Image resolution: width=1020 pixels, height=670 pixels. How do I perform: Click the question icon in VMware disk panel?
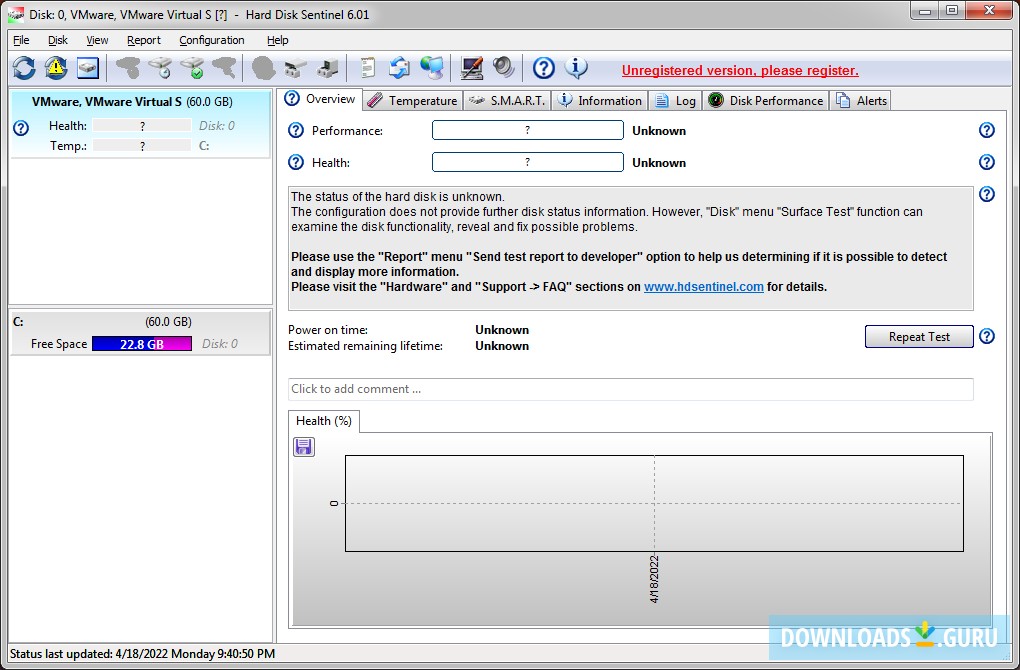coord(21,127)
